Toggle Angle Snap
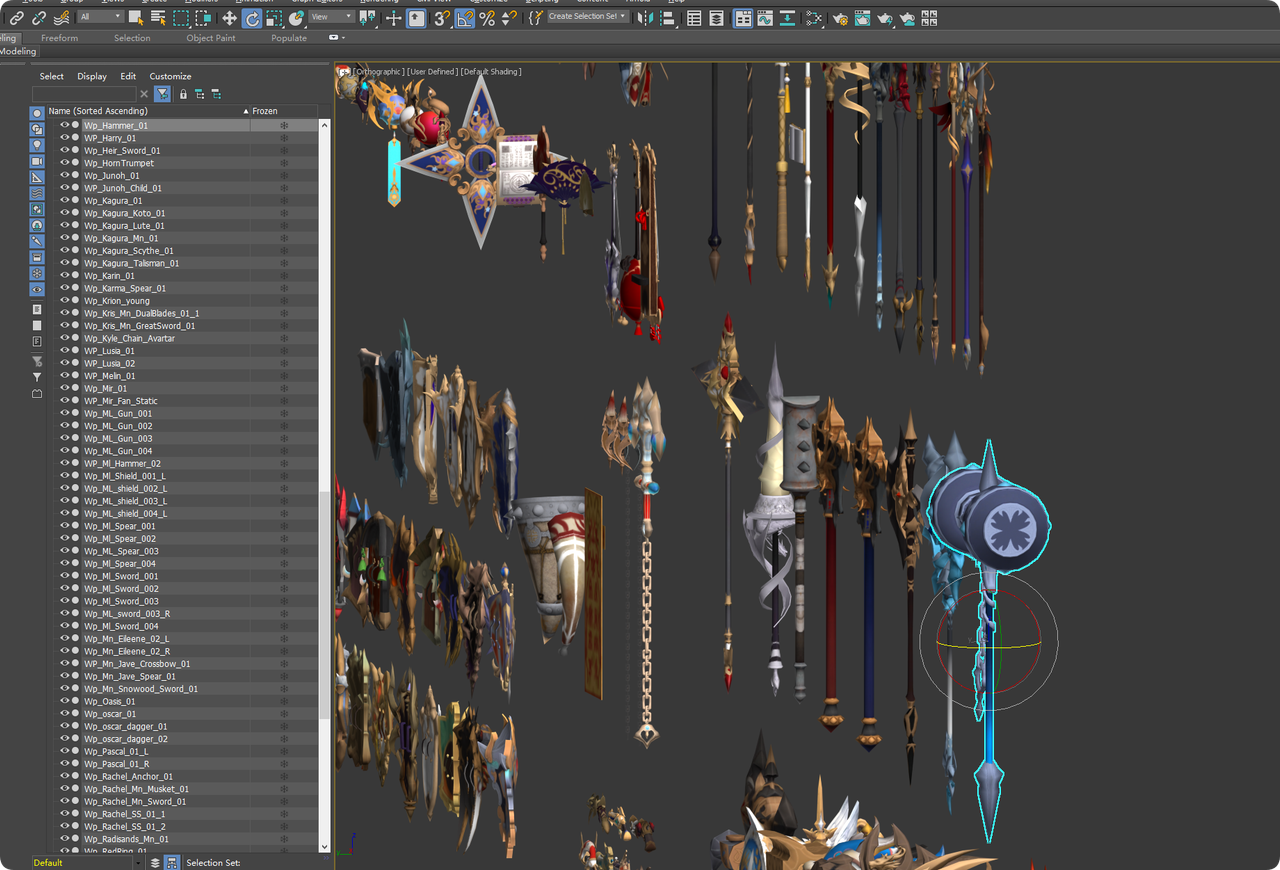The image size is (1280, 870). [465, 18]
